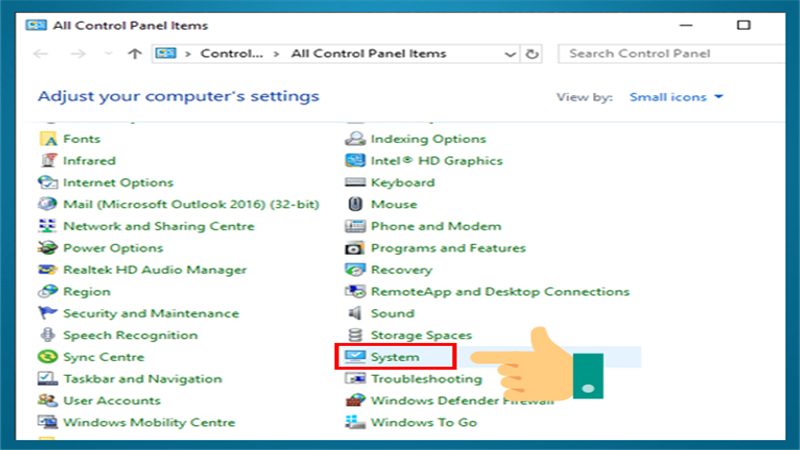The height and width of the screenshot is (450, 800).
Task: Open the Network and Sharing Centre link
Action: [x=159, y=226]
